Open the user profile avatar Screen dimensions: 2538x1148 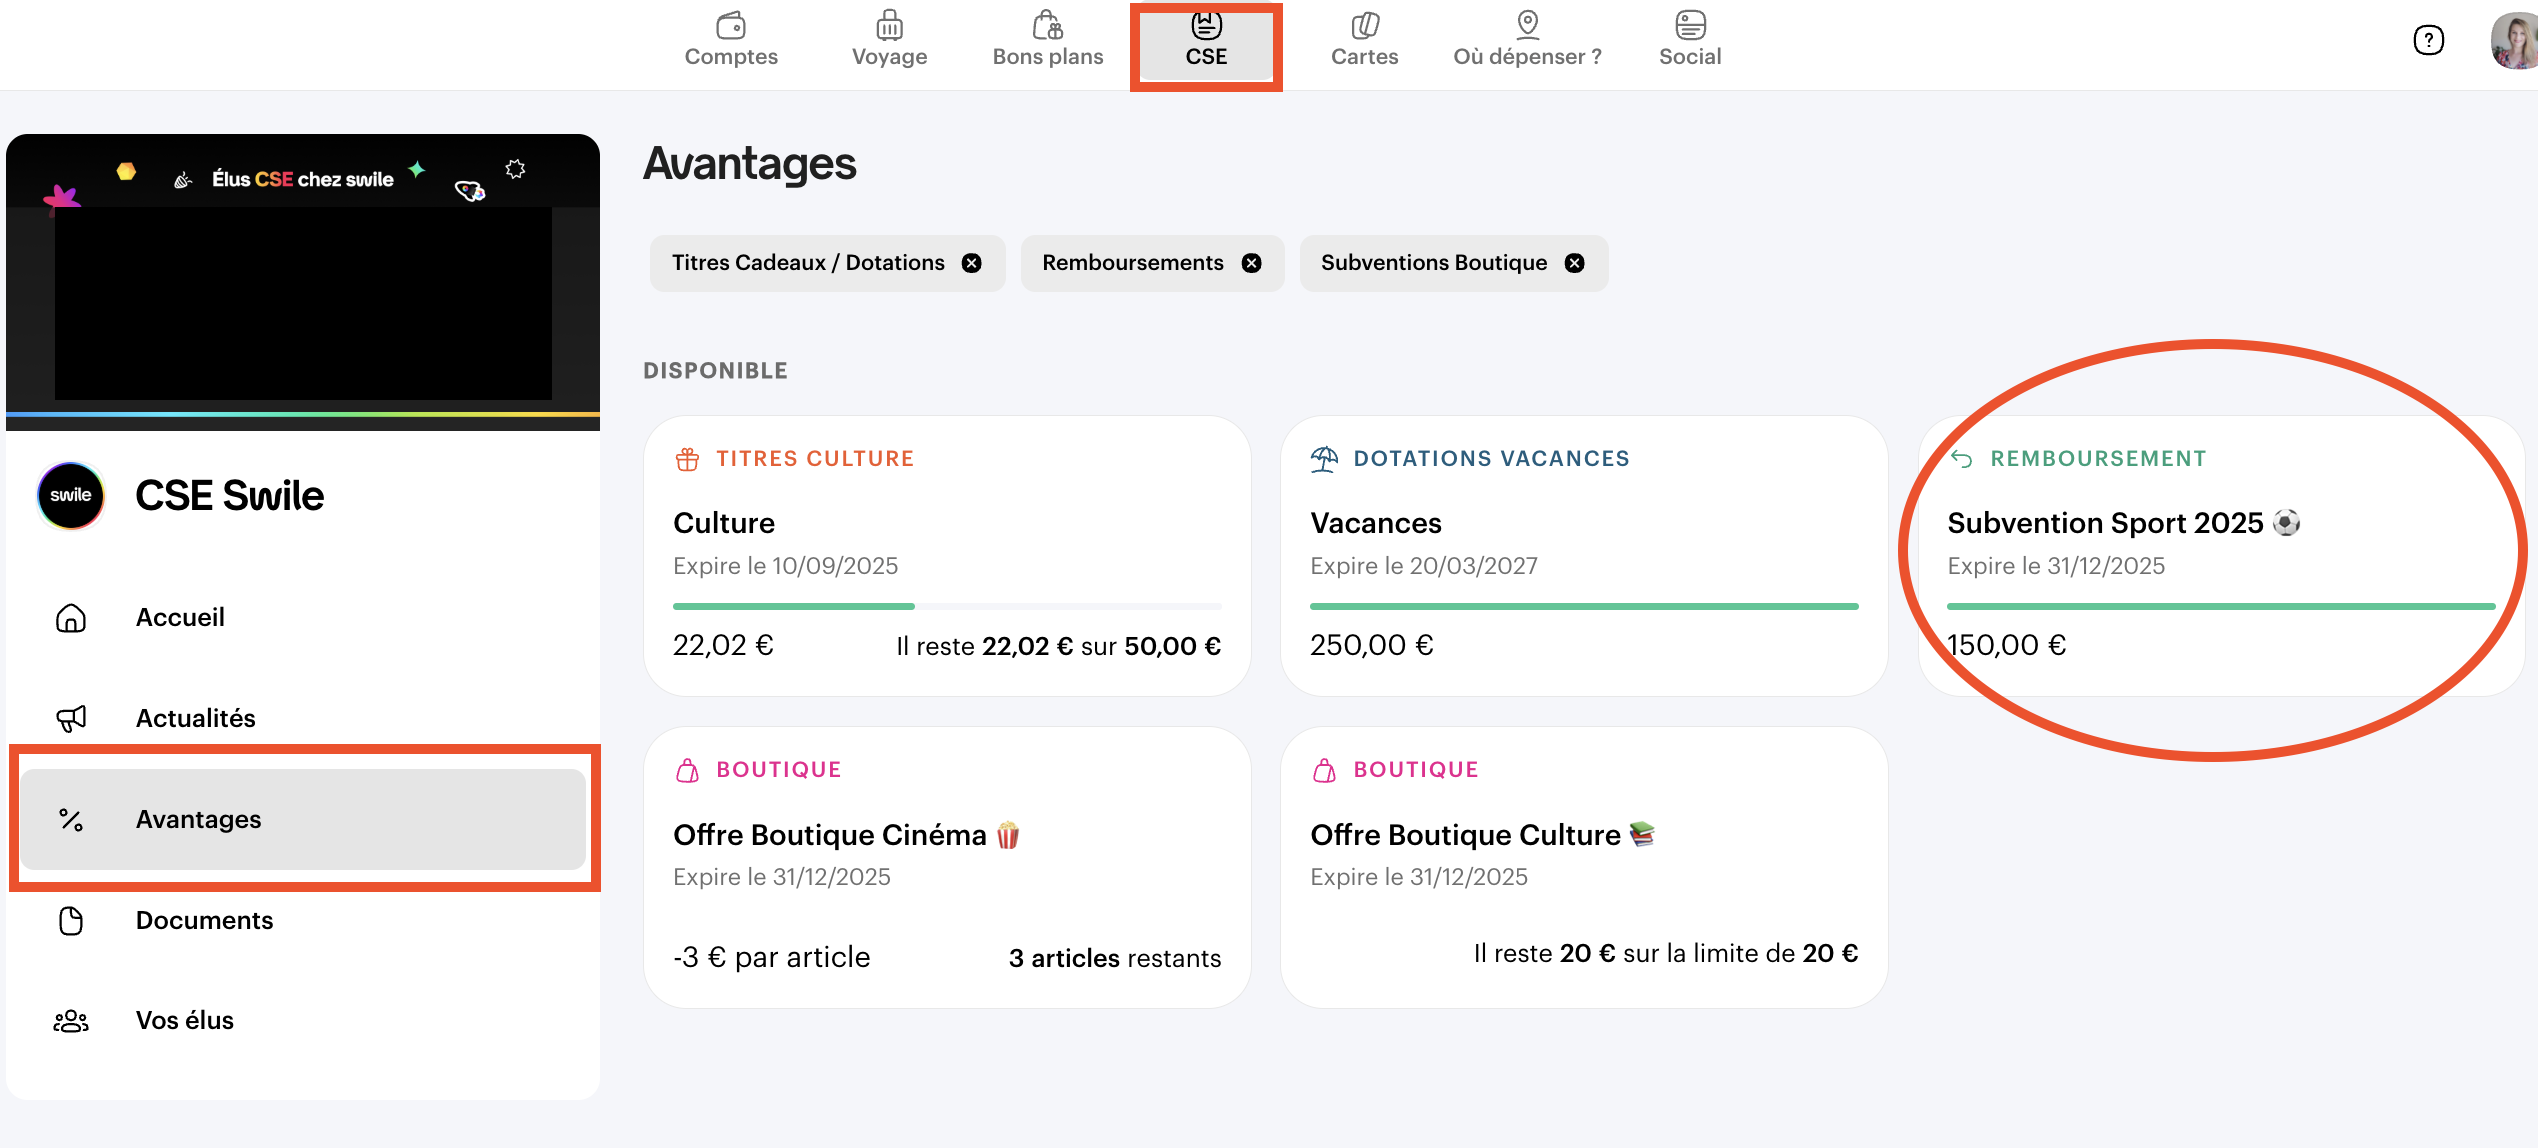pos(2514,40)
